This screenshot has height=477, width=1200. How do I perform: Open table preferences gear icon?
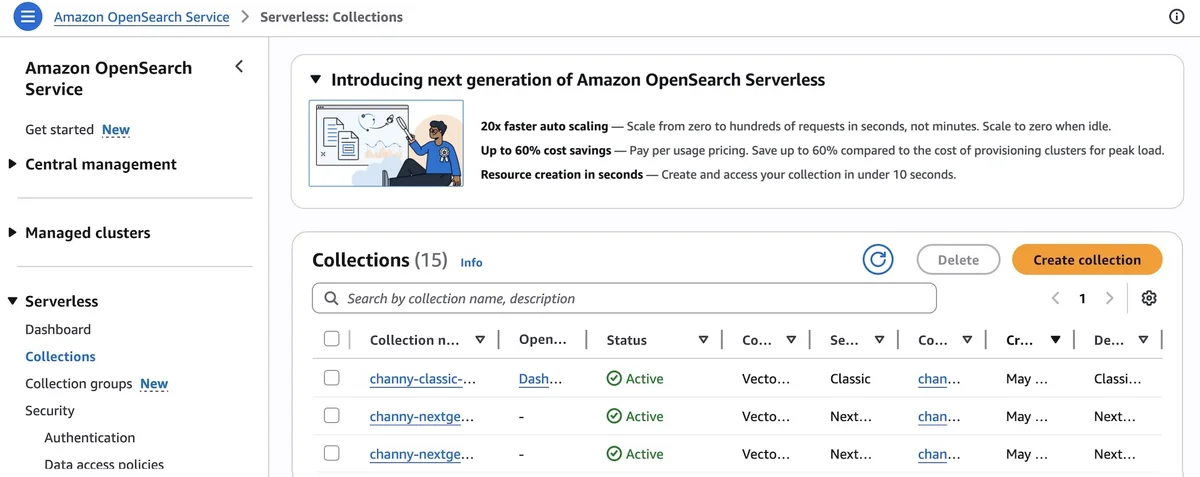click(1149, 298)
